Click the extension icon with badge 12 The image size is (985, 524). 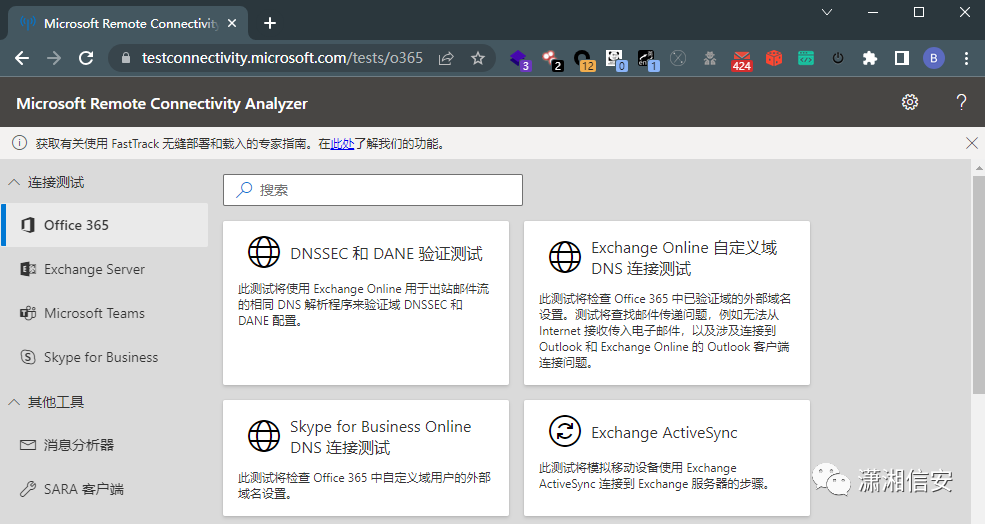coord(584,60)
